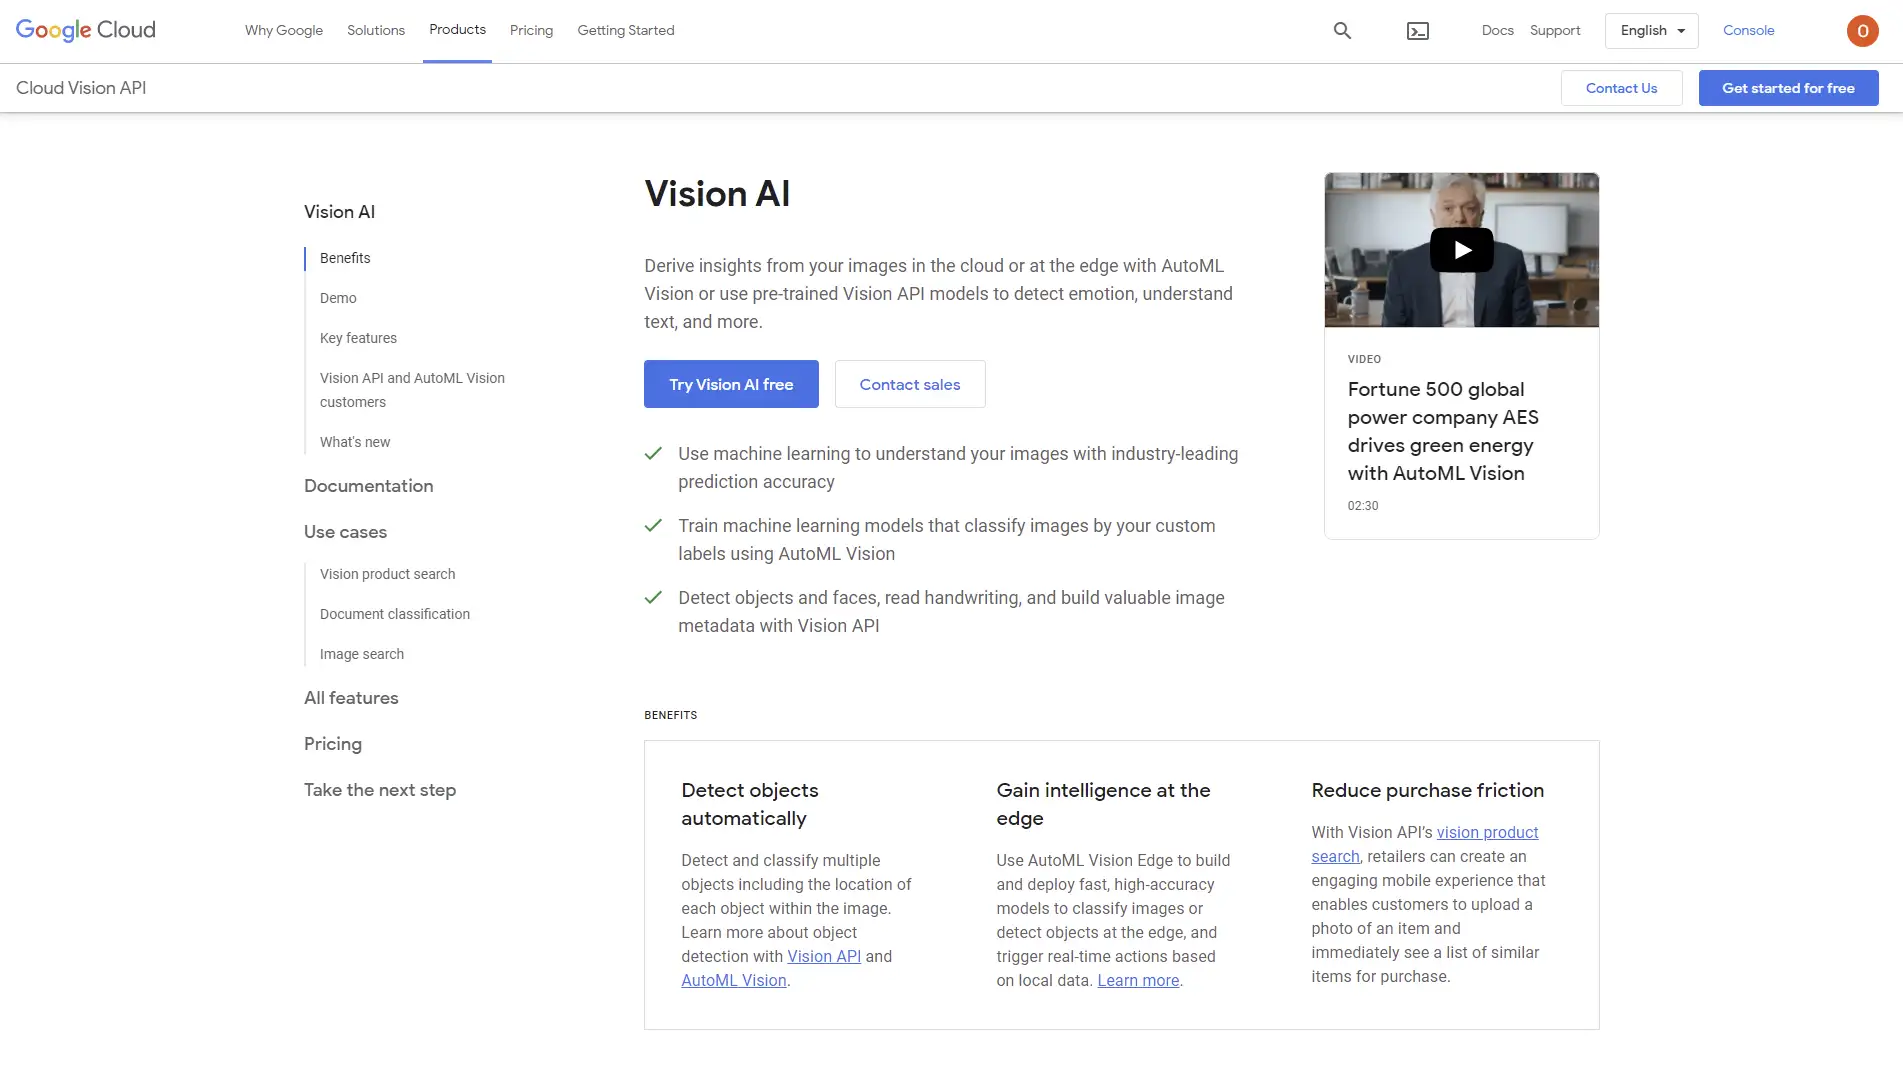The image size is (1903, 1084).
Task: Click Get started for free button
Action: (1788, 88)
